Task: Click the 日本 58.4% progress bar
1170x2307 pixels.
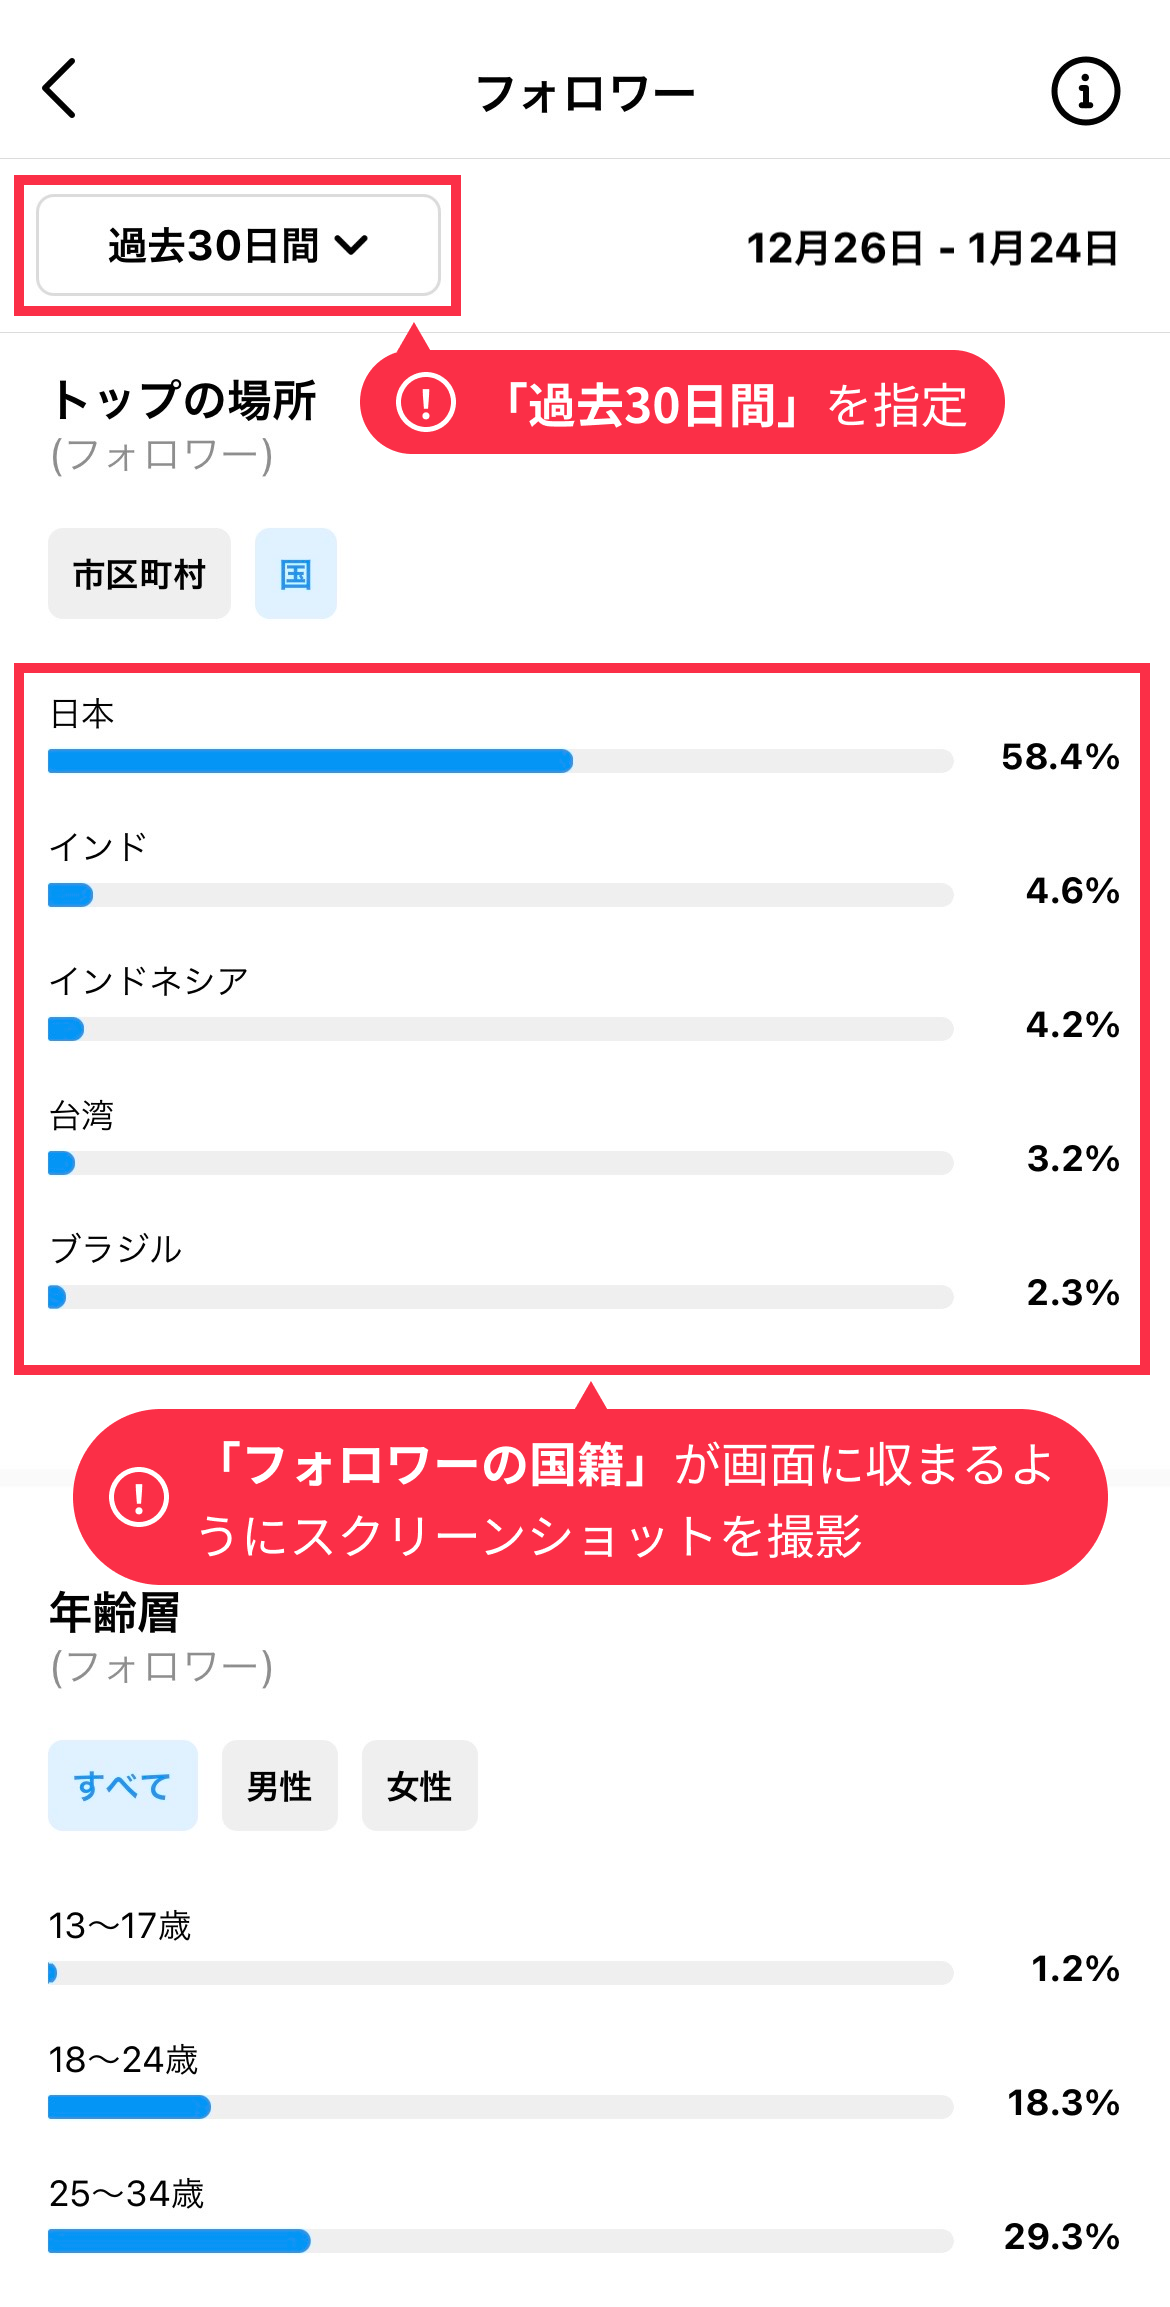Action: coord(501,761)
